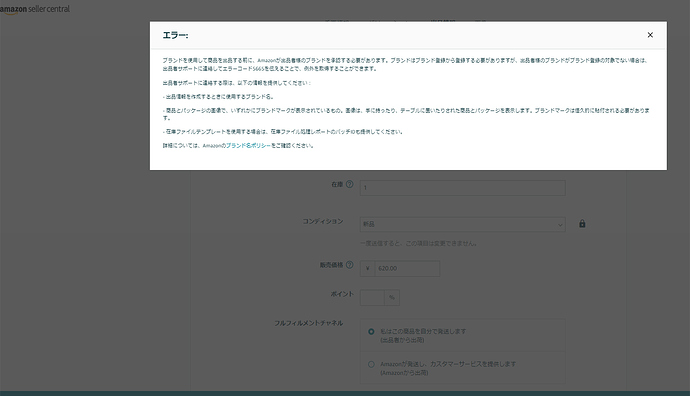
Task: Click the ポイント percent input field
Action: [x=372, y=298]
